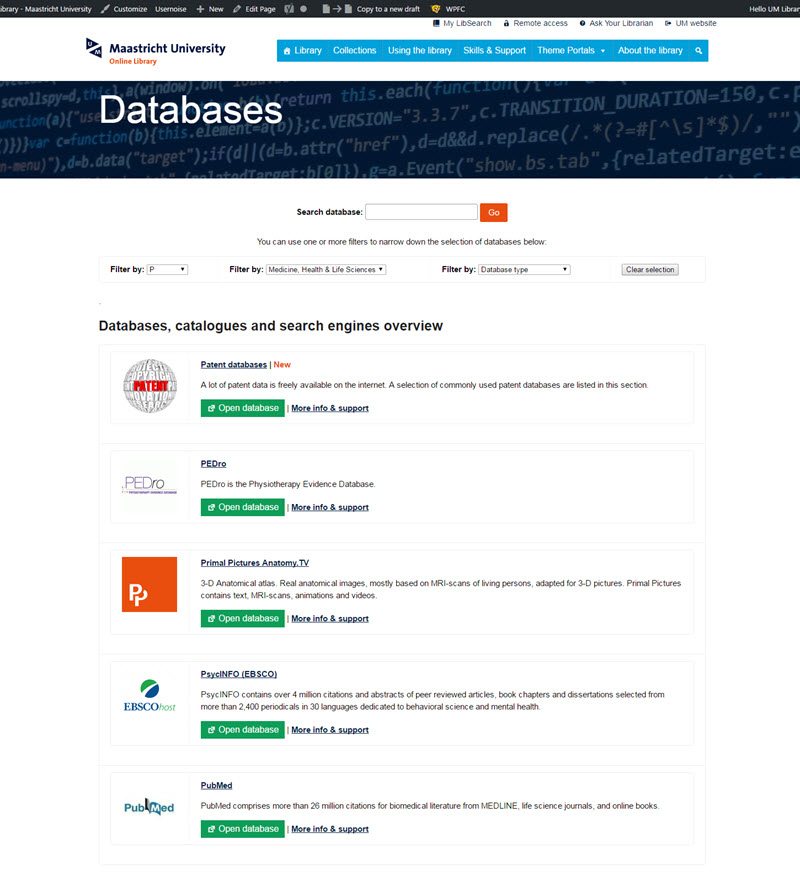
Task: Open Remote access with the lock icon
Action: (536, 23)
